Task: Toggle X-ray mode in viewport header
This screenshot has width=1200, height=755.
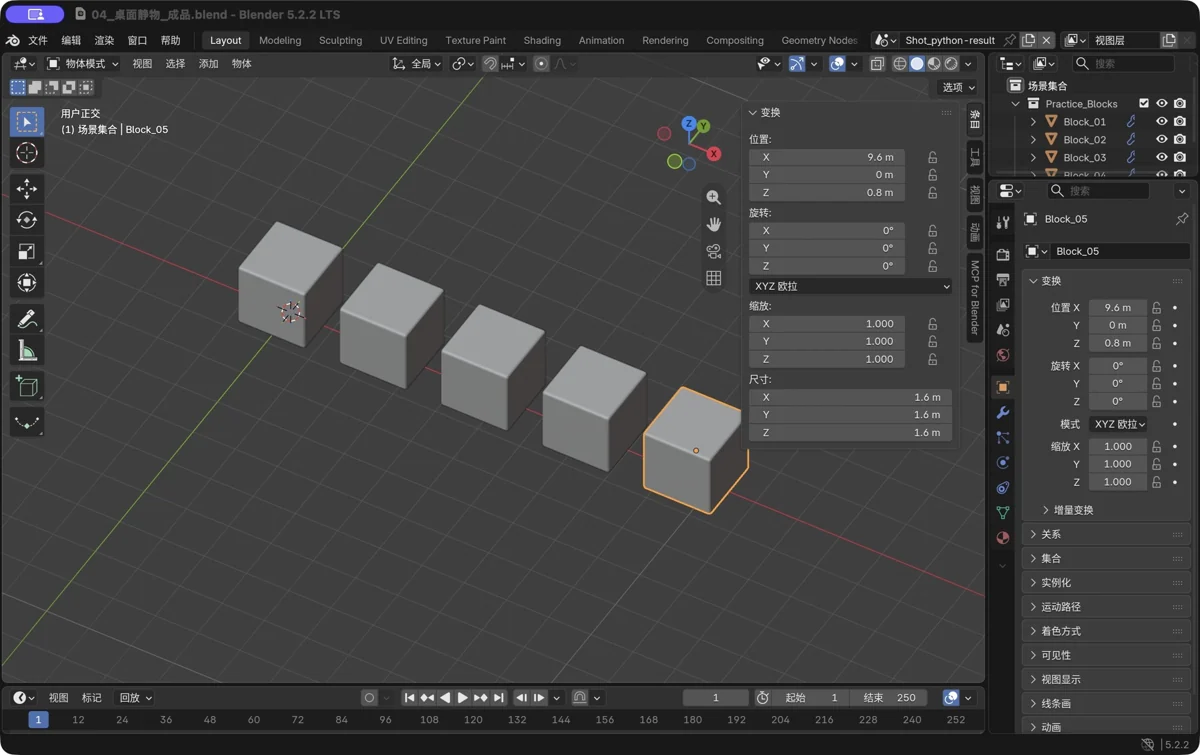Action: [x=877, y=64]
